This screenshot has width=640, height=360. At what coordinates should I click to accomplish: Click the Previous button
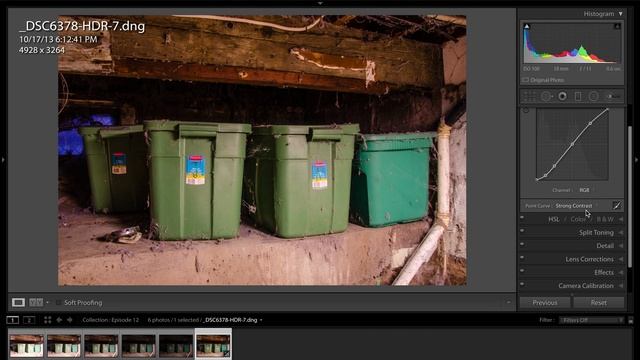click(x=545, y=302)
